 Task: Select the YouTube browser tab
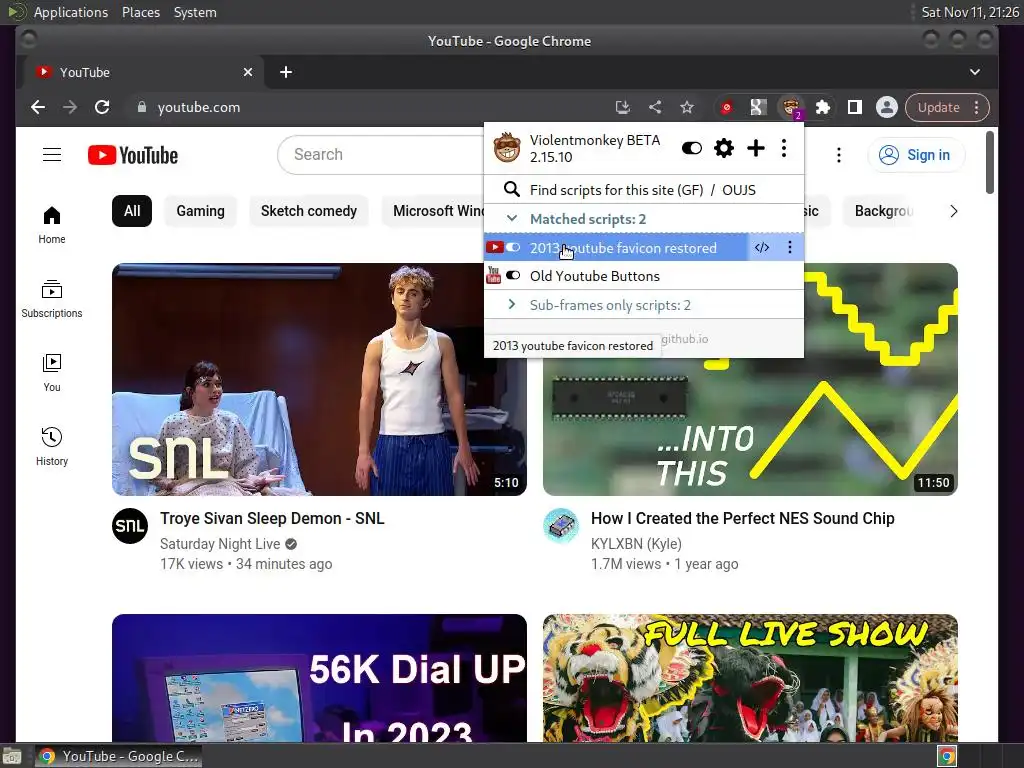(144, 72)
